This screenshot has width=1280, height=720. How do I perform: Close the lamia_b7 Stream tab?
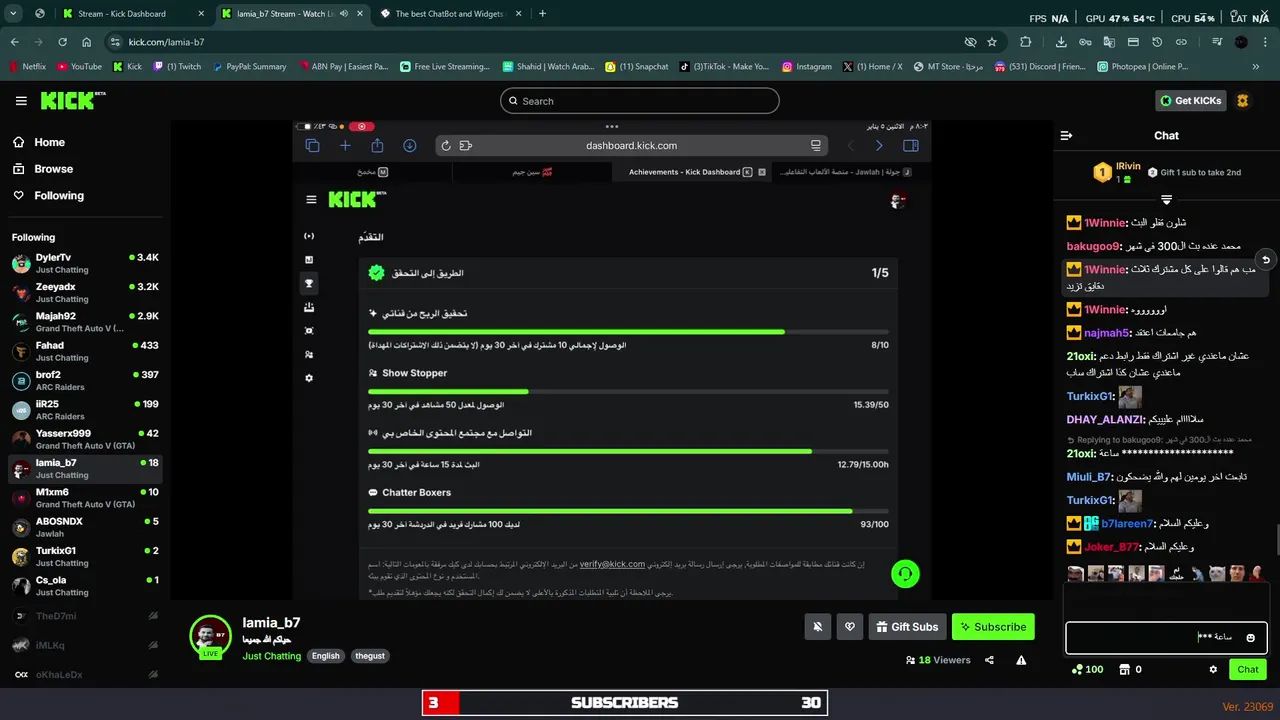click(358, 14)
